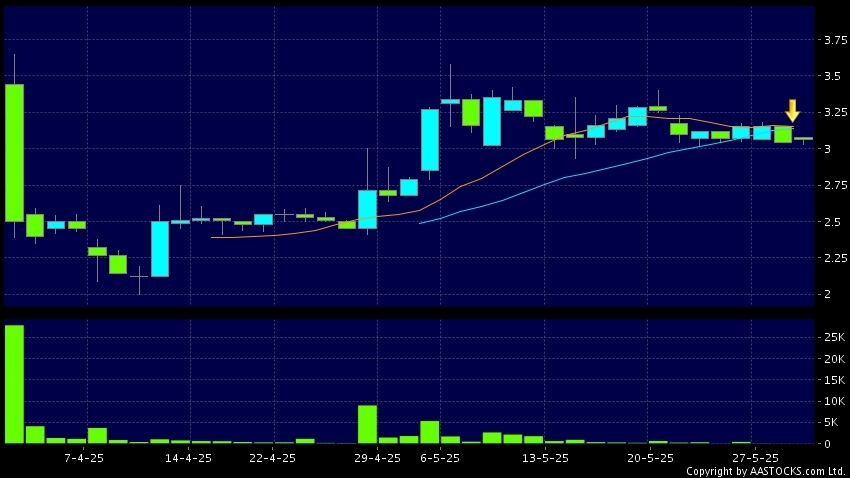Select the 2.25 price axis label
The height and width of the screenshot is (478, 850).
(835, 258)
